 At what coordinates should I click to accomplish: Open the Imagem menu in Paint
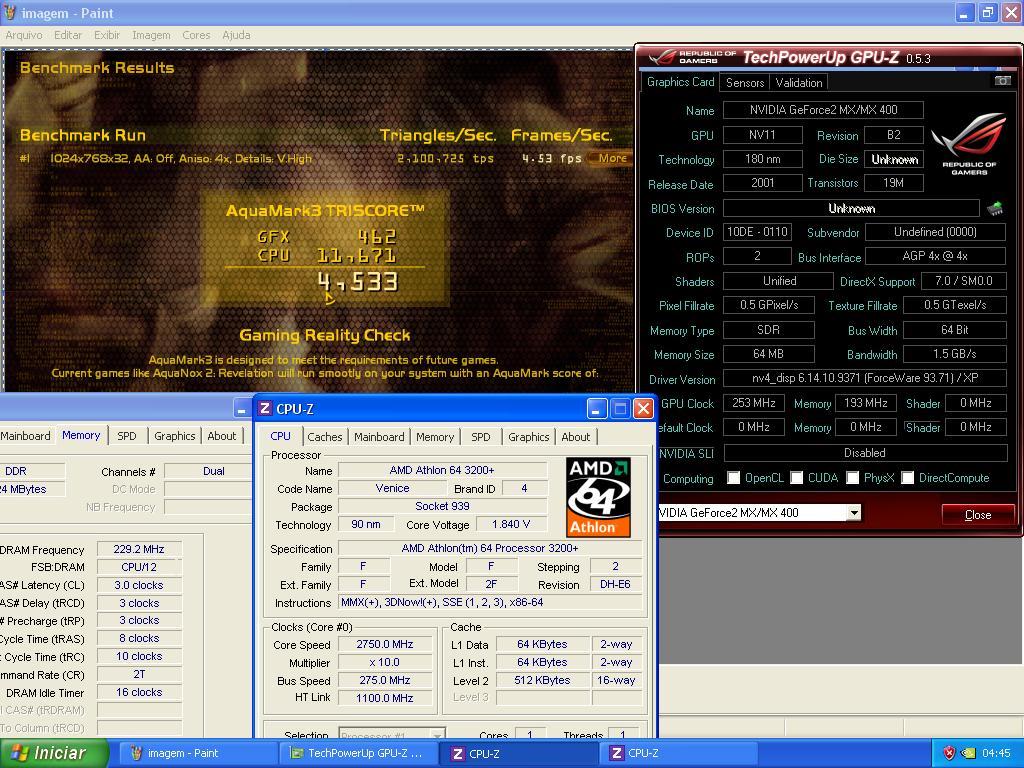point(151,35)
